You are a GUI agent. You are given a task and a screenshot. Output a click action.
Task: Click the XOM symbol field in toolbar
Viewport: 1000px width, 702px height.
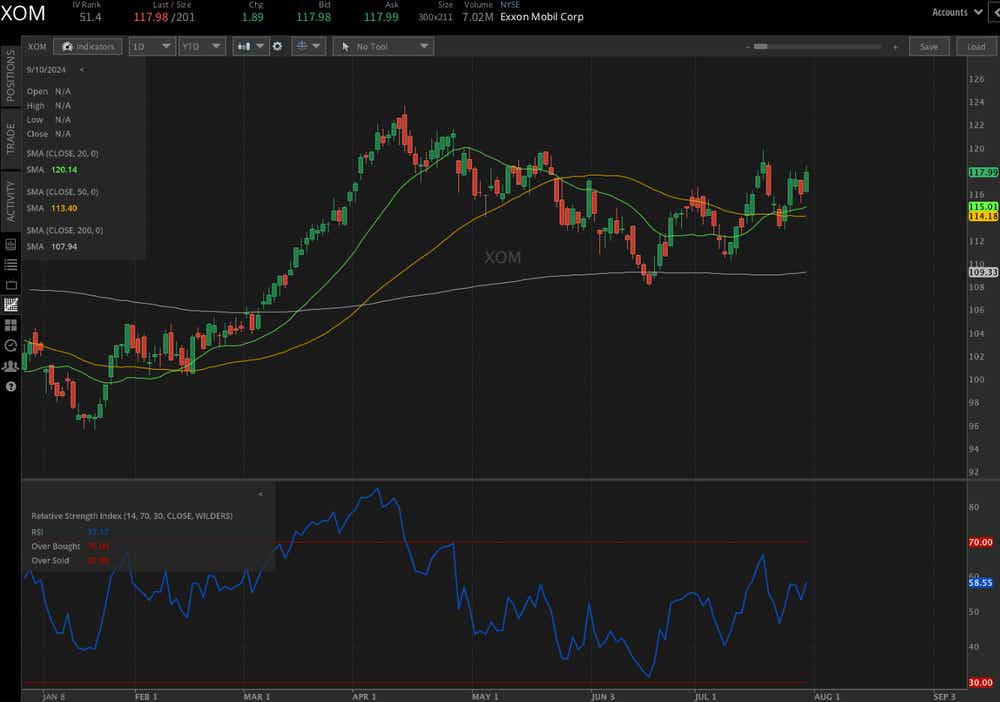tap(37, 47)
